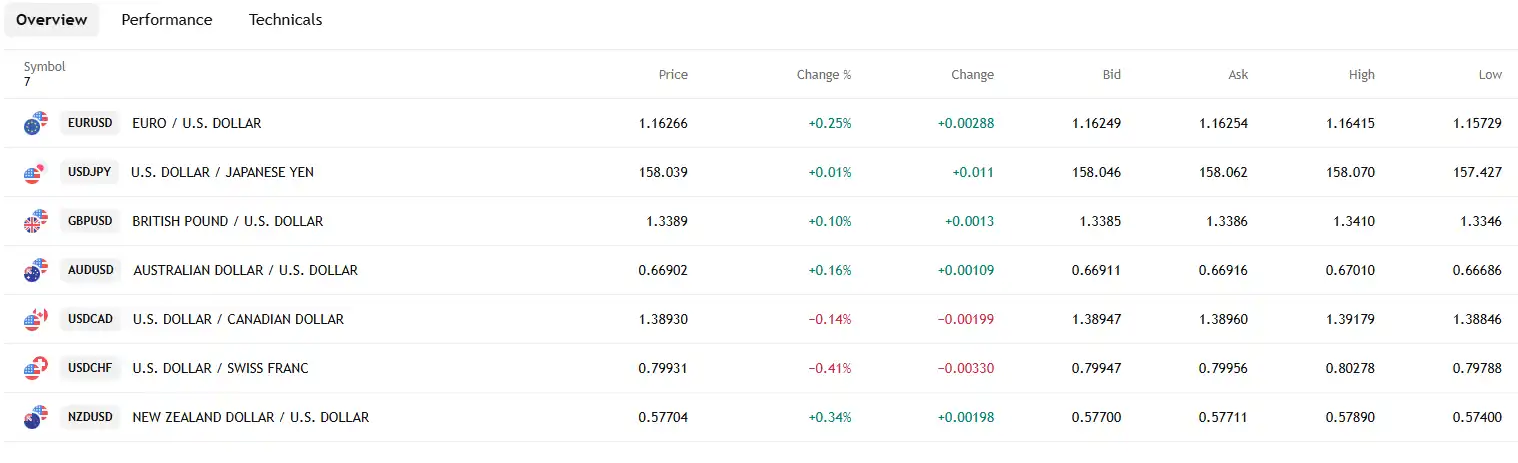The image size is (1518, 463).
Task: Sort the table by Bid column
Action: pos(1111,75)
